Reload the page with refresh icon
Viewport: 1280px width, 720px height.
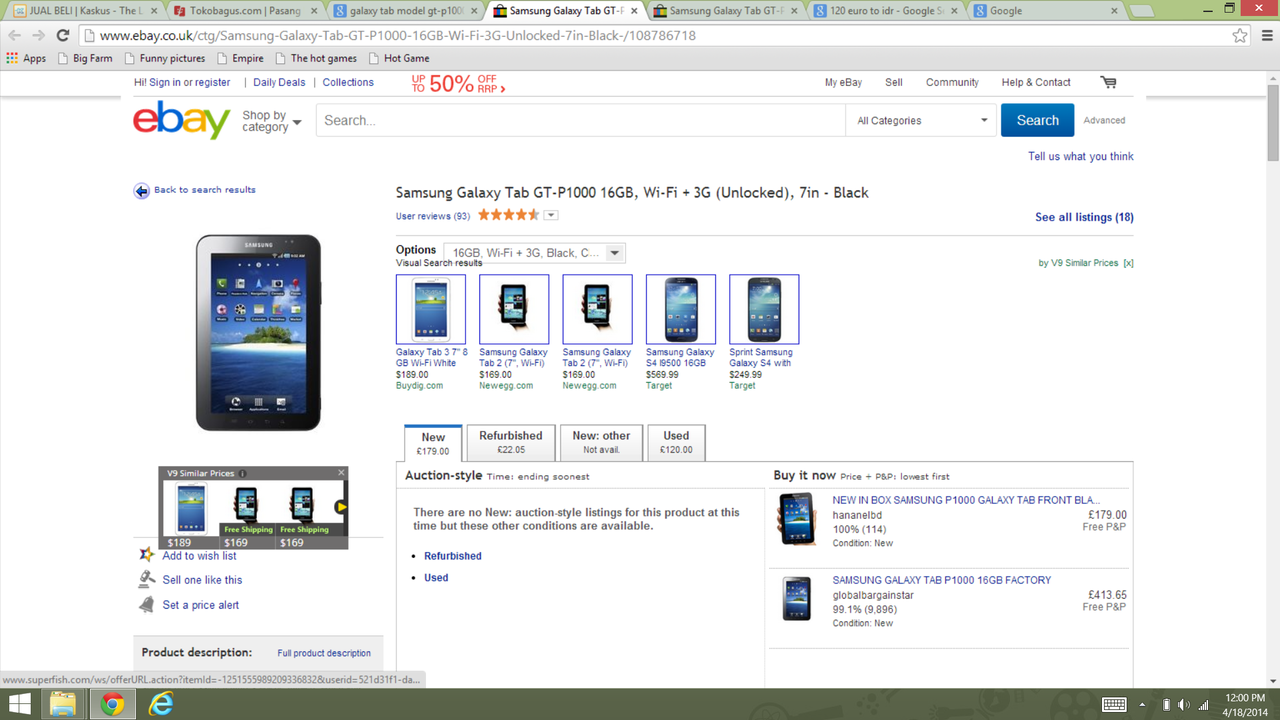pyautogui.click(x=62, y=35)
